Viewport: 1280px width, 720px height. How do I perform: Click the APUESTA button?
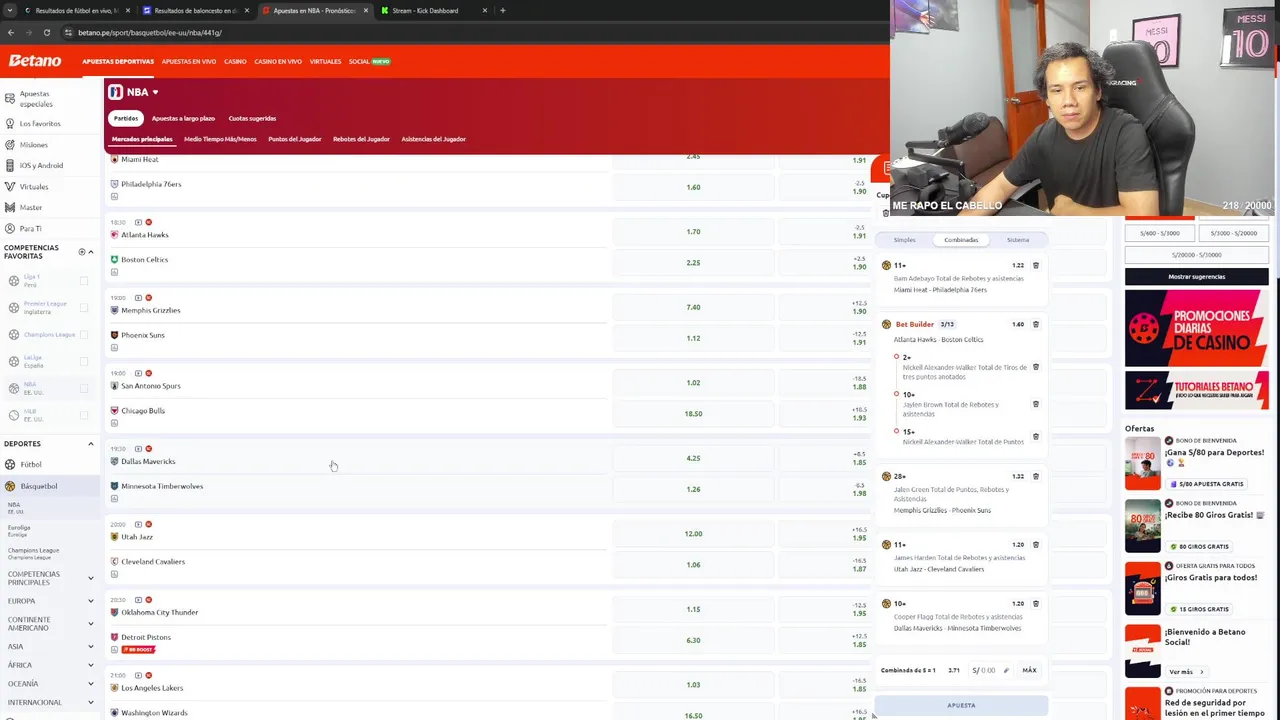click(961, 706)
